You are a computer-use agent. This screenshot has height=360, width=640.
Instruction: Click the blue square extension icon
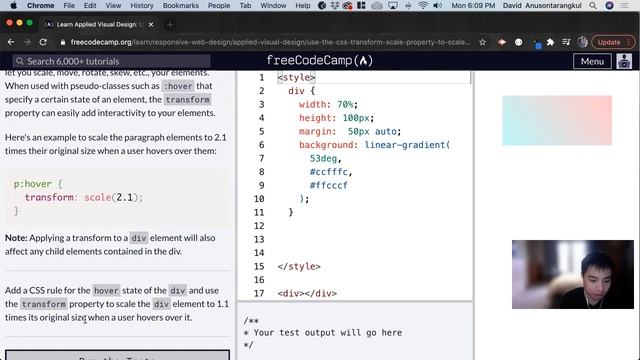coord(537,44)
